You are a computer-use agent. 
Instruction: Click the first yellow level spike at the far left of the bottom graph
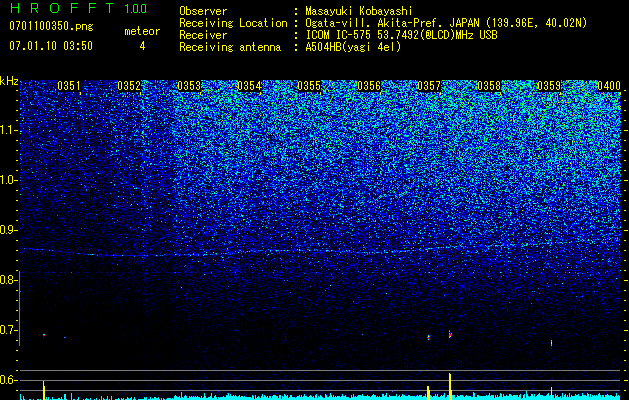point(44,390)
